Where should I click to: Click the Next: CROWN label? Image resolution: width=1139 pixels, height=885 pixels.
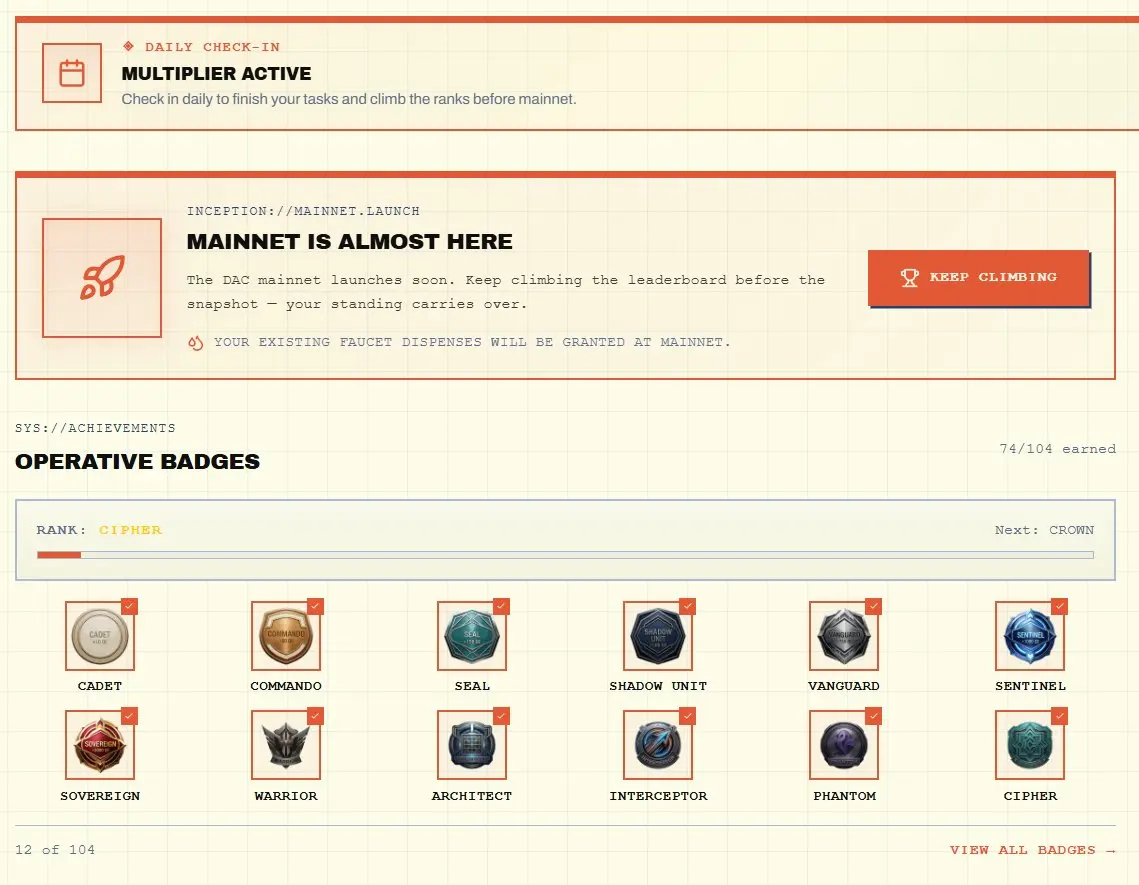pos(1044,530)
